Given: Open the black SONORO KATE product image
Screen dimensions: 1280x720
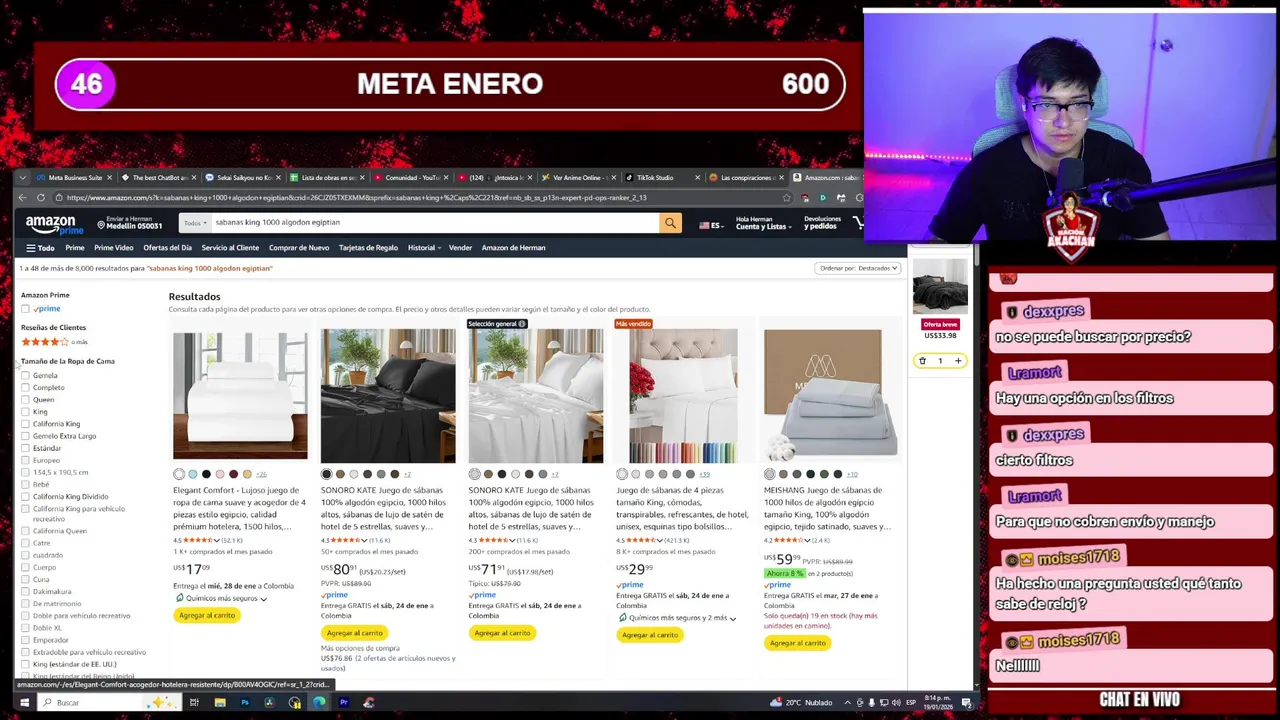Looking at the screenshot, I should 388,396.
